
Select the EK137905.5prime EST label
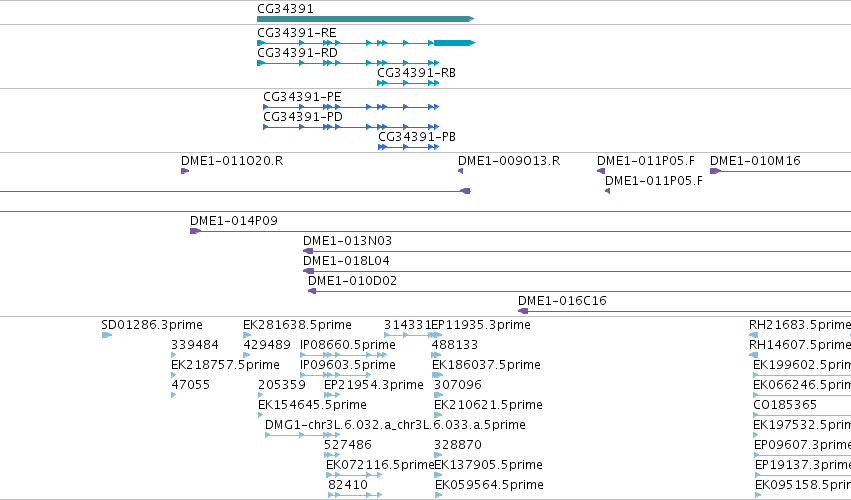pos(488,466)
